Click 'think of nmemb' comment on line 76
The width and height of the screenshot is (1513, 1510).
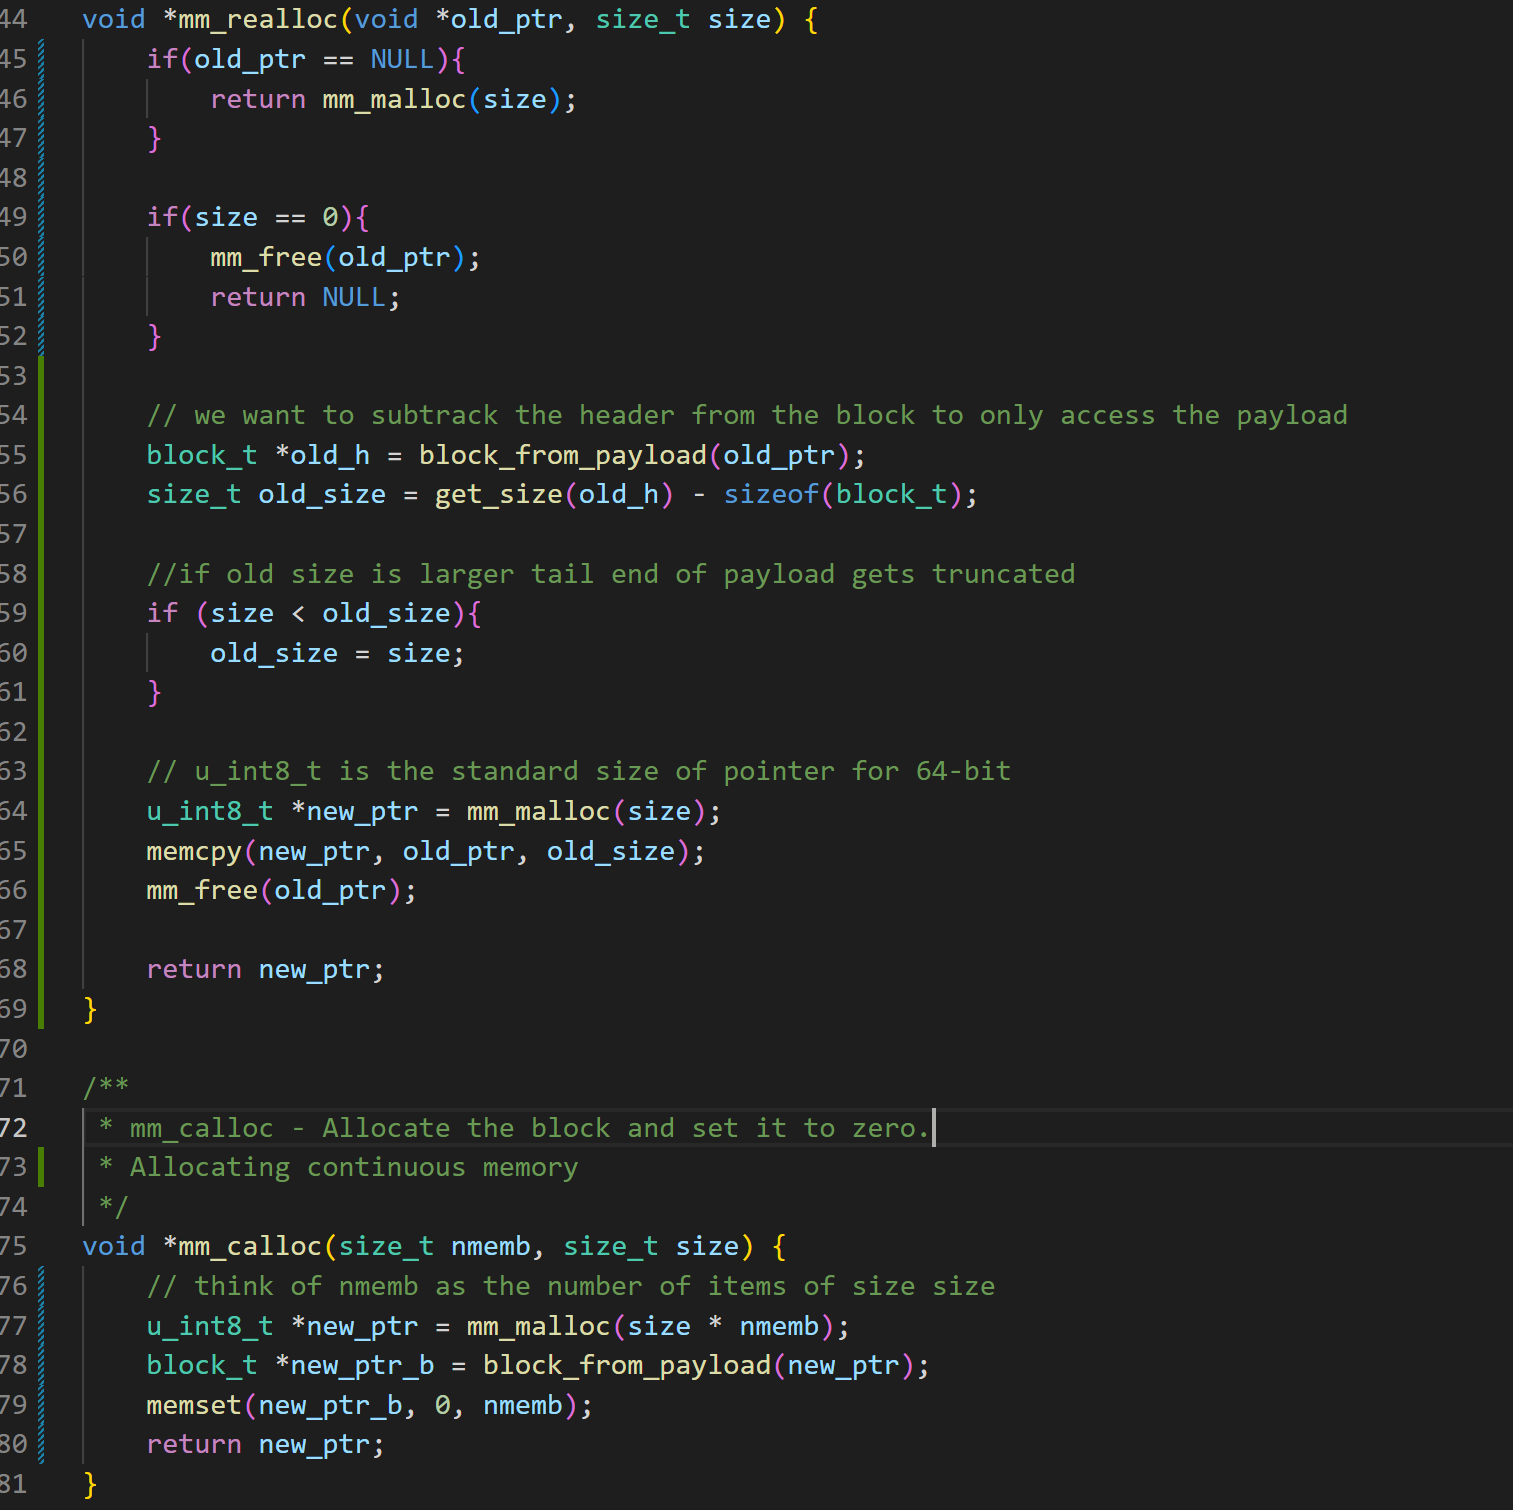click(x=570, y=1286)
